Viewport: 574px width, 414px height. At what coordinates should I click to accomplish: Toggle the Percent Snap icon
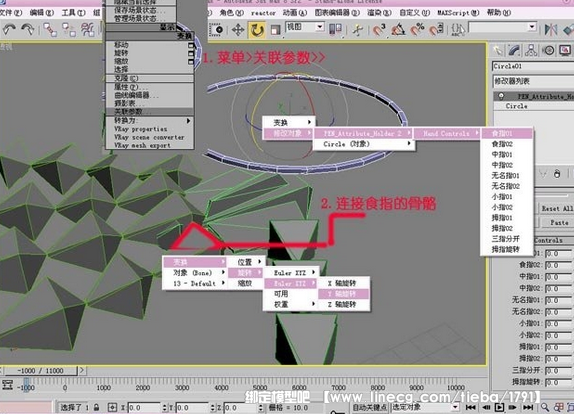point(417,30)
